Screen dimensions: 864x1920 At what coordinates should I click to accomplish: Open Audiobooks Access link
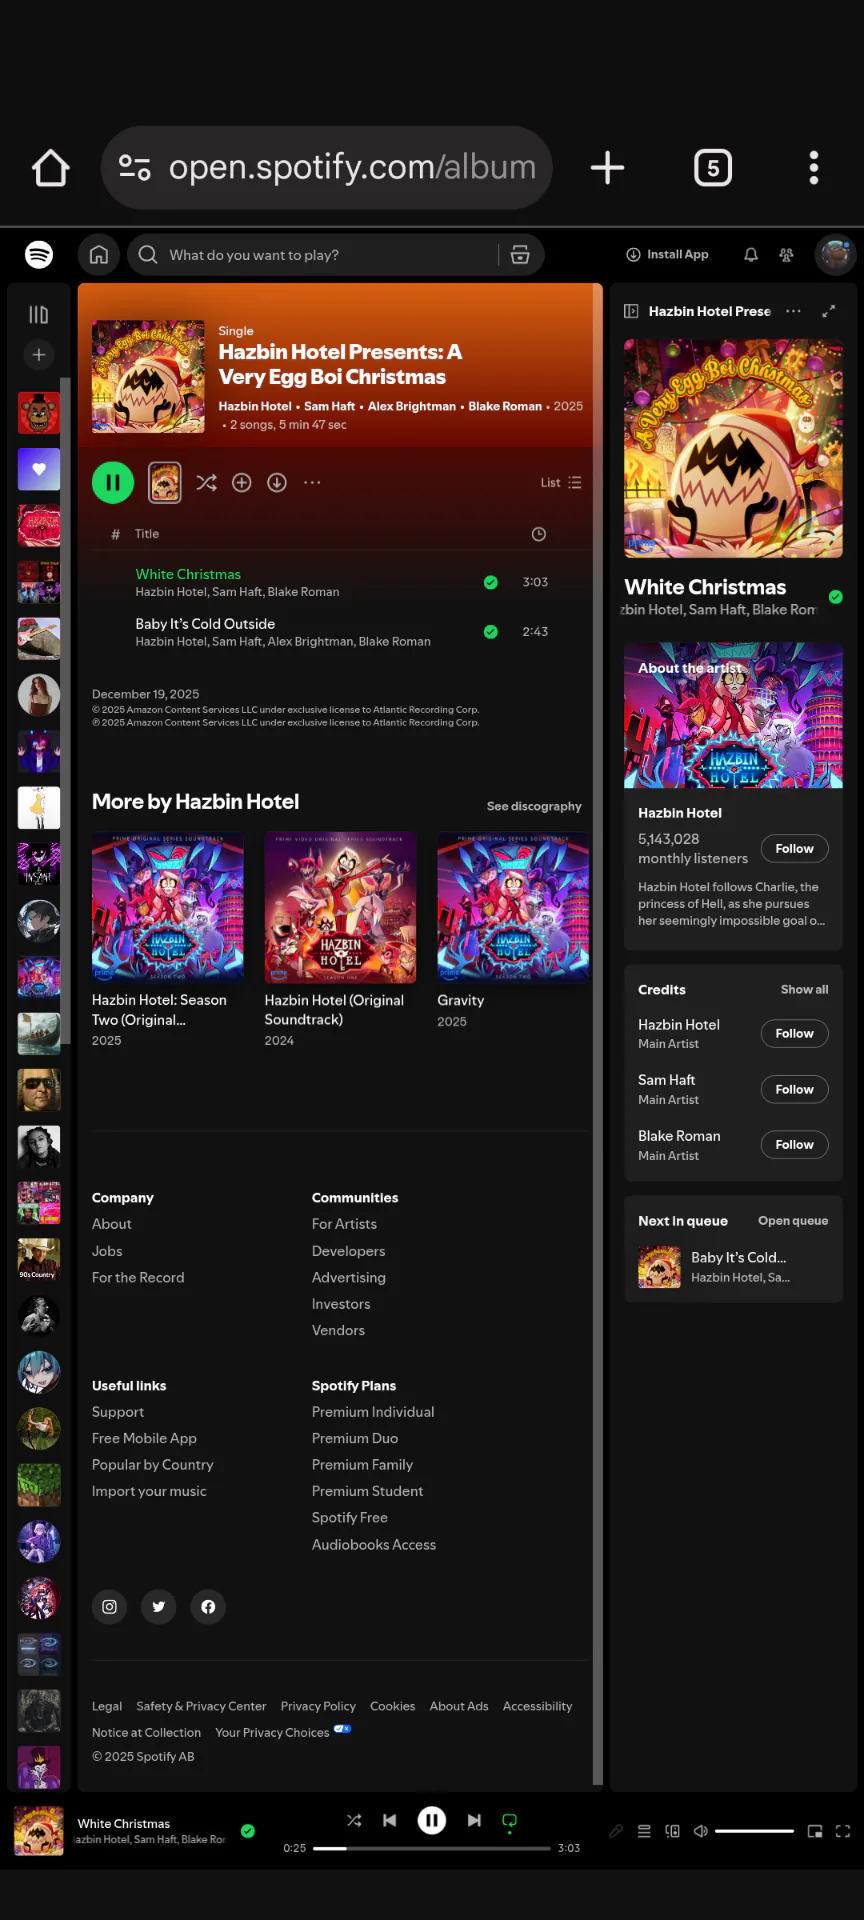[x=374, y=1545]
